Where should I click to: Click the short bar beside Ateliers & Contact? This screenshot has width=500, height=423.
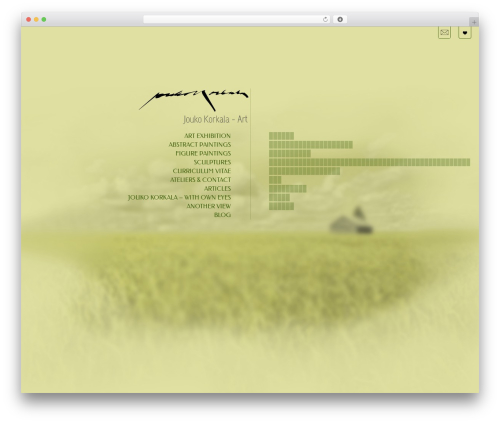[x=275, y=180]
